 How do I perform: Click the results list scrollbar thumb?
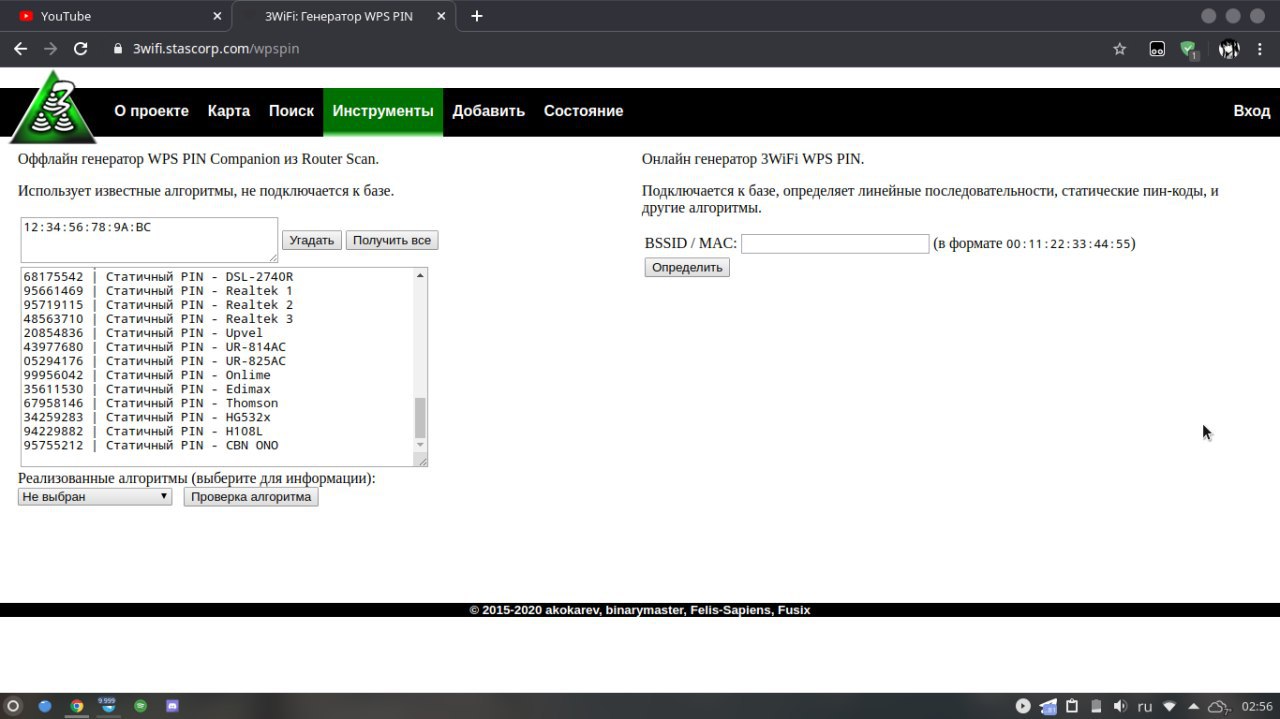[420, 417]
